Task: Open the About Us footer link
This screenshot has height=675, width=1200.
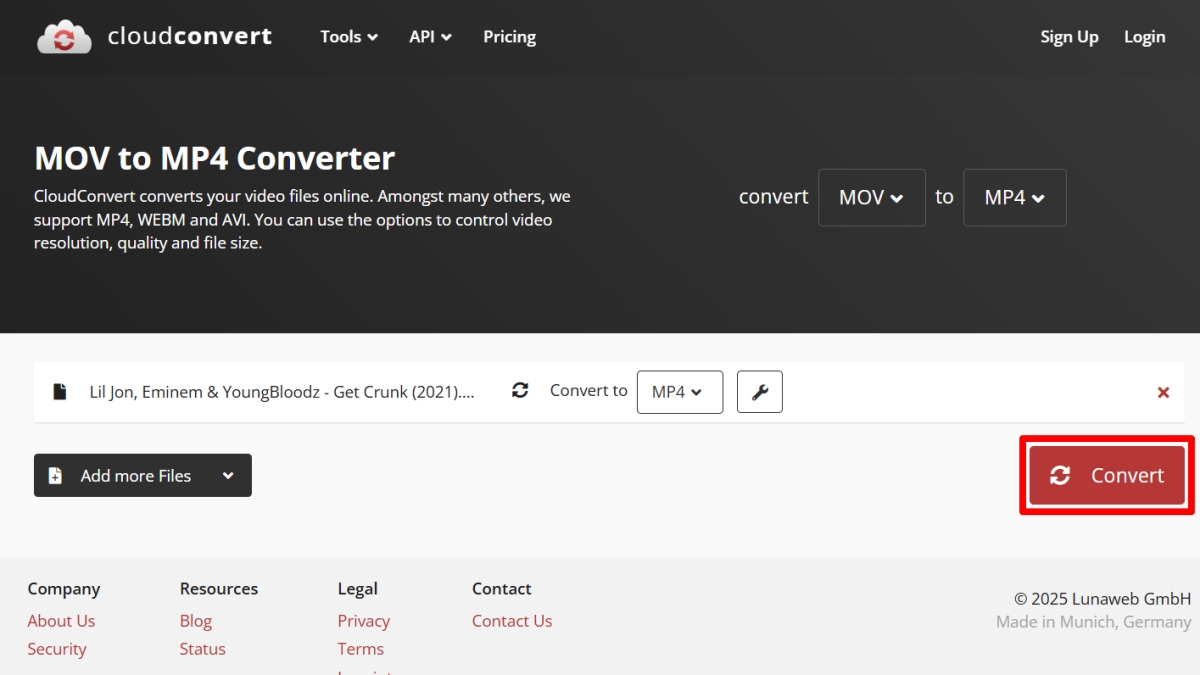Action: pos(61,621)
